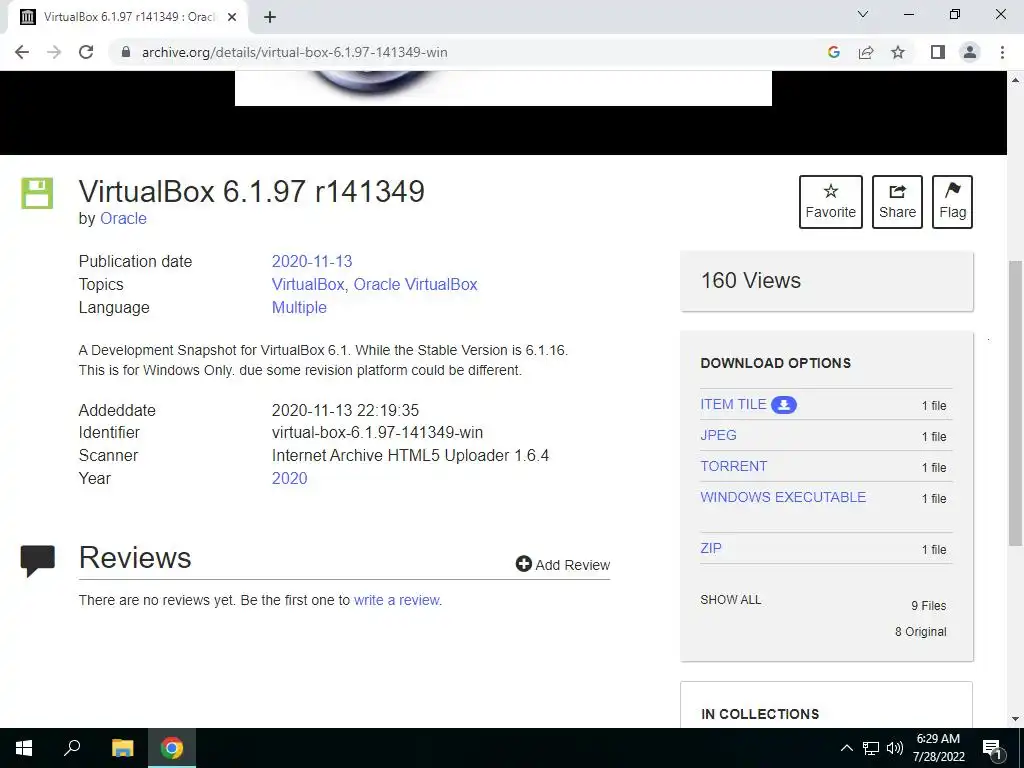
Task: Click the Chrome taskbar icon
Action: pos(172,748)
